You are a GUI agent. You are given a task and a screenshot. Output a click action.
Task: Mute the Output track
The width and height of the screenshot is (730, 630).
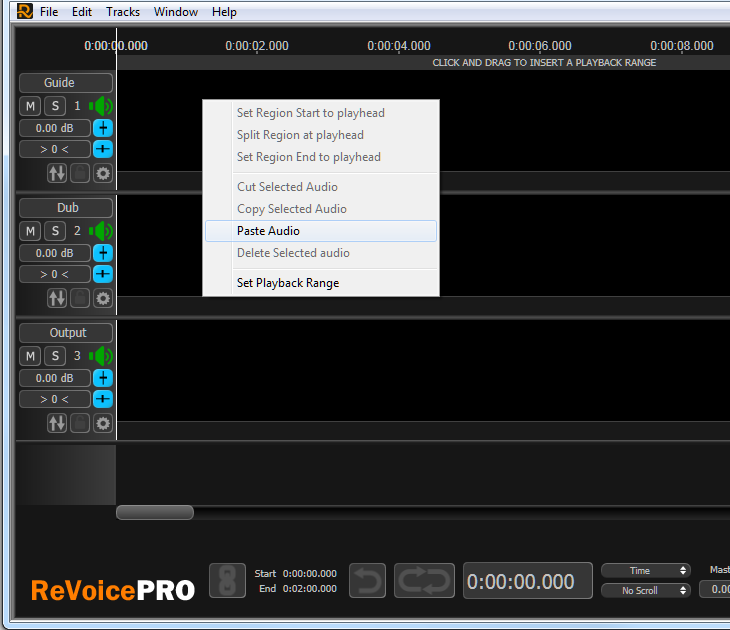30,356
